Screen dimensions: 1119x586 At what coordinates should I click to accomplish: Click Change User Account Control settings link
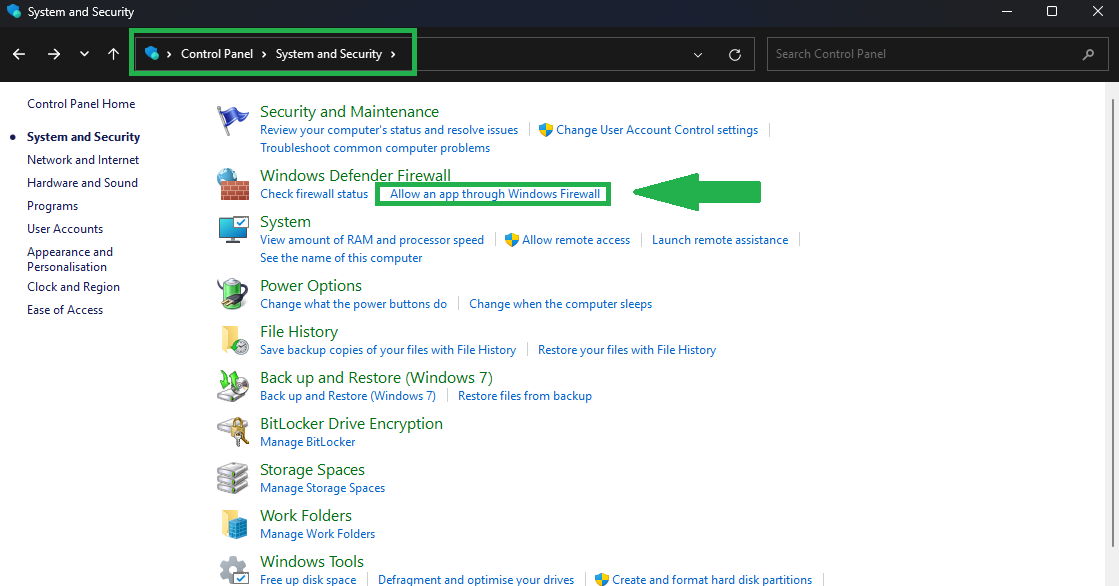click(x=656, y=130)
